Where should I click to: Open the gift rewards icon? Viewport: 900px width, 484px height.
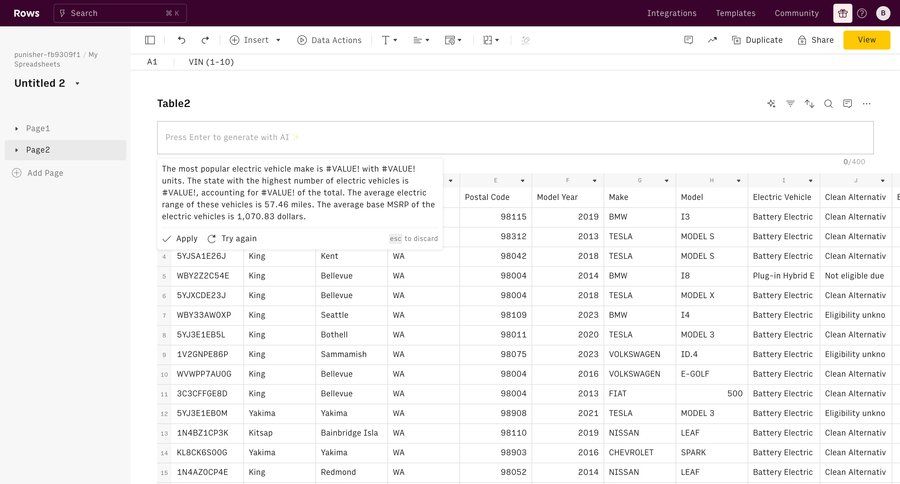click(x=843, y=13)
